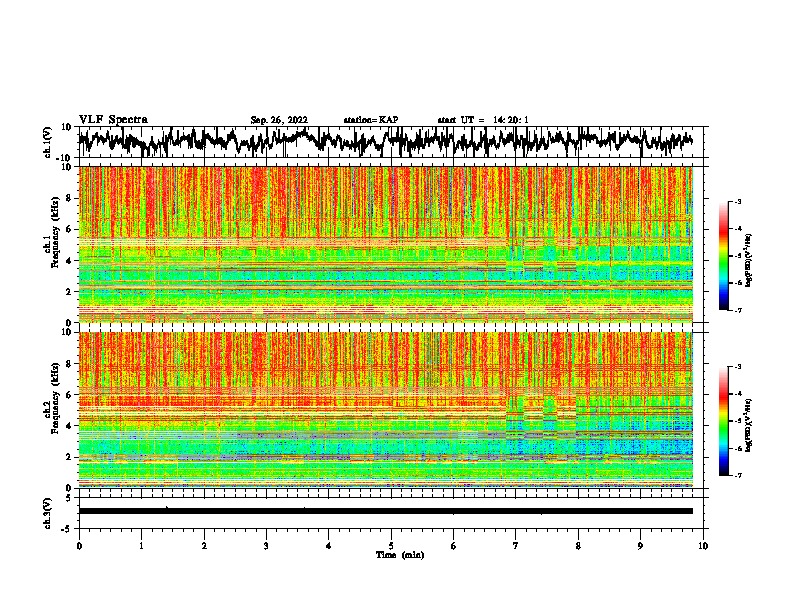Click inside the ch.2 frequency spectrogram
792x612 pixels.
click(386, 410)
